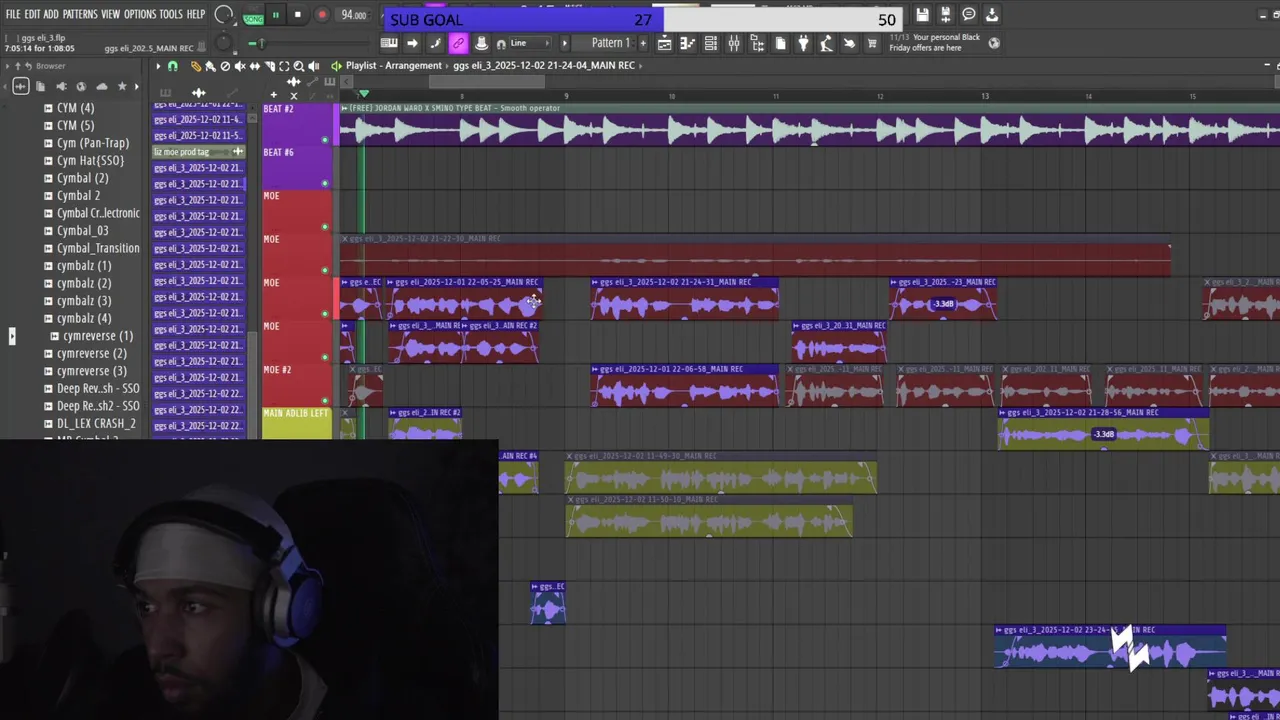Open the Channel rack icon

711,43
